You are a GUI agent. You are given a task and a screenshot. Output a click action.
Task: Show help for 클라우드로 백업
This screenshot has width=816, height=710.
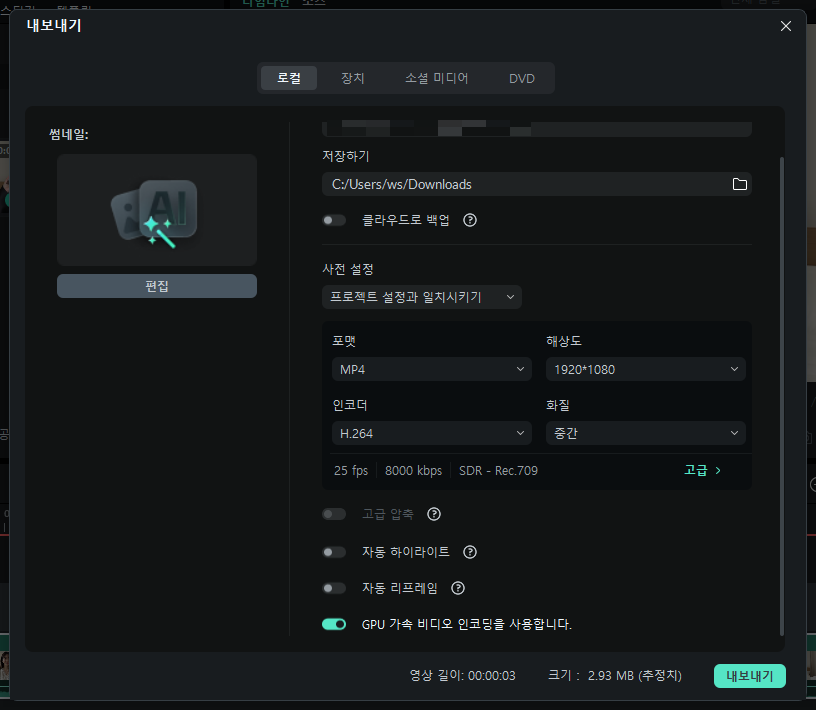pyautogui.click(x=470, y=220)
